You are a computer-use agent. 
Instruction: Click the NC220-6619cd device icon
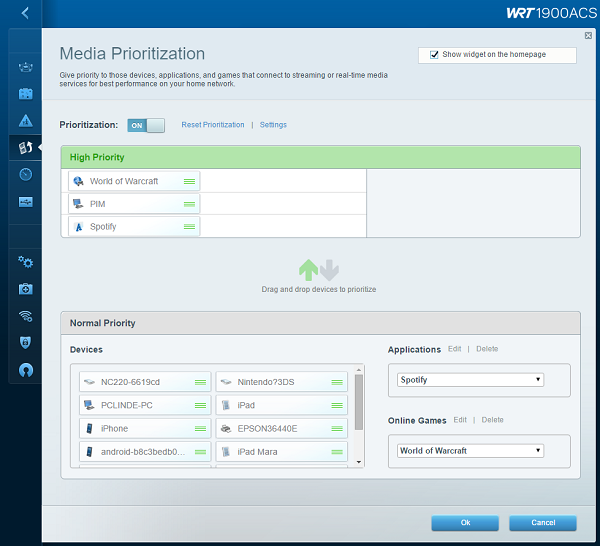tap(89, 382)
